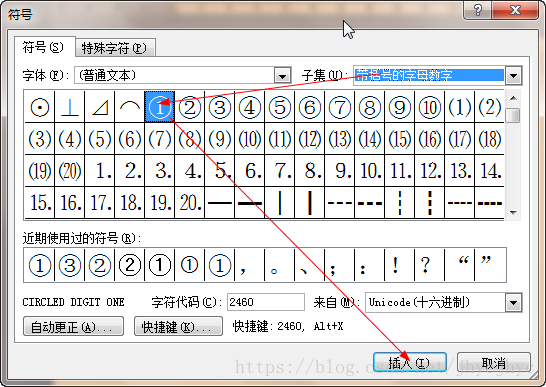546x387 pixels.
Task: Select the right triangle ⊿ symbol
Action: click(x=100, y=107)
